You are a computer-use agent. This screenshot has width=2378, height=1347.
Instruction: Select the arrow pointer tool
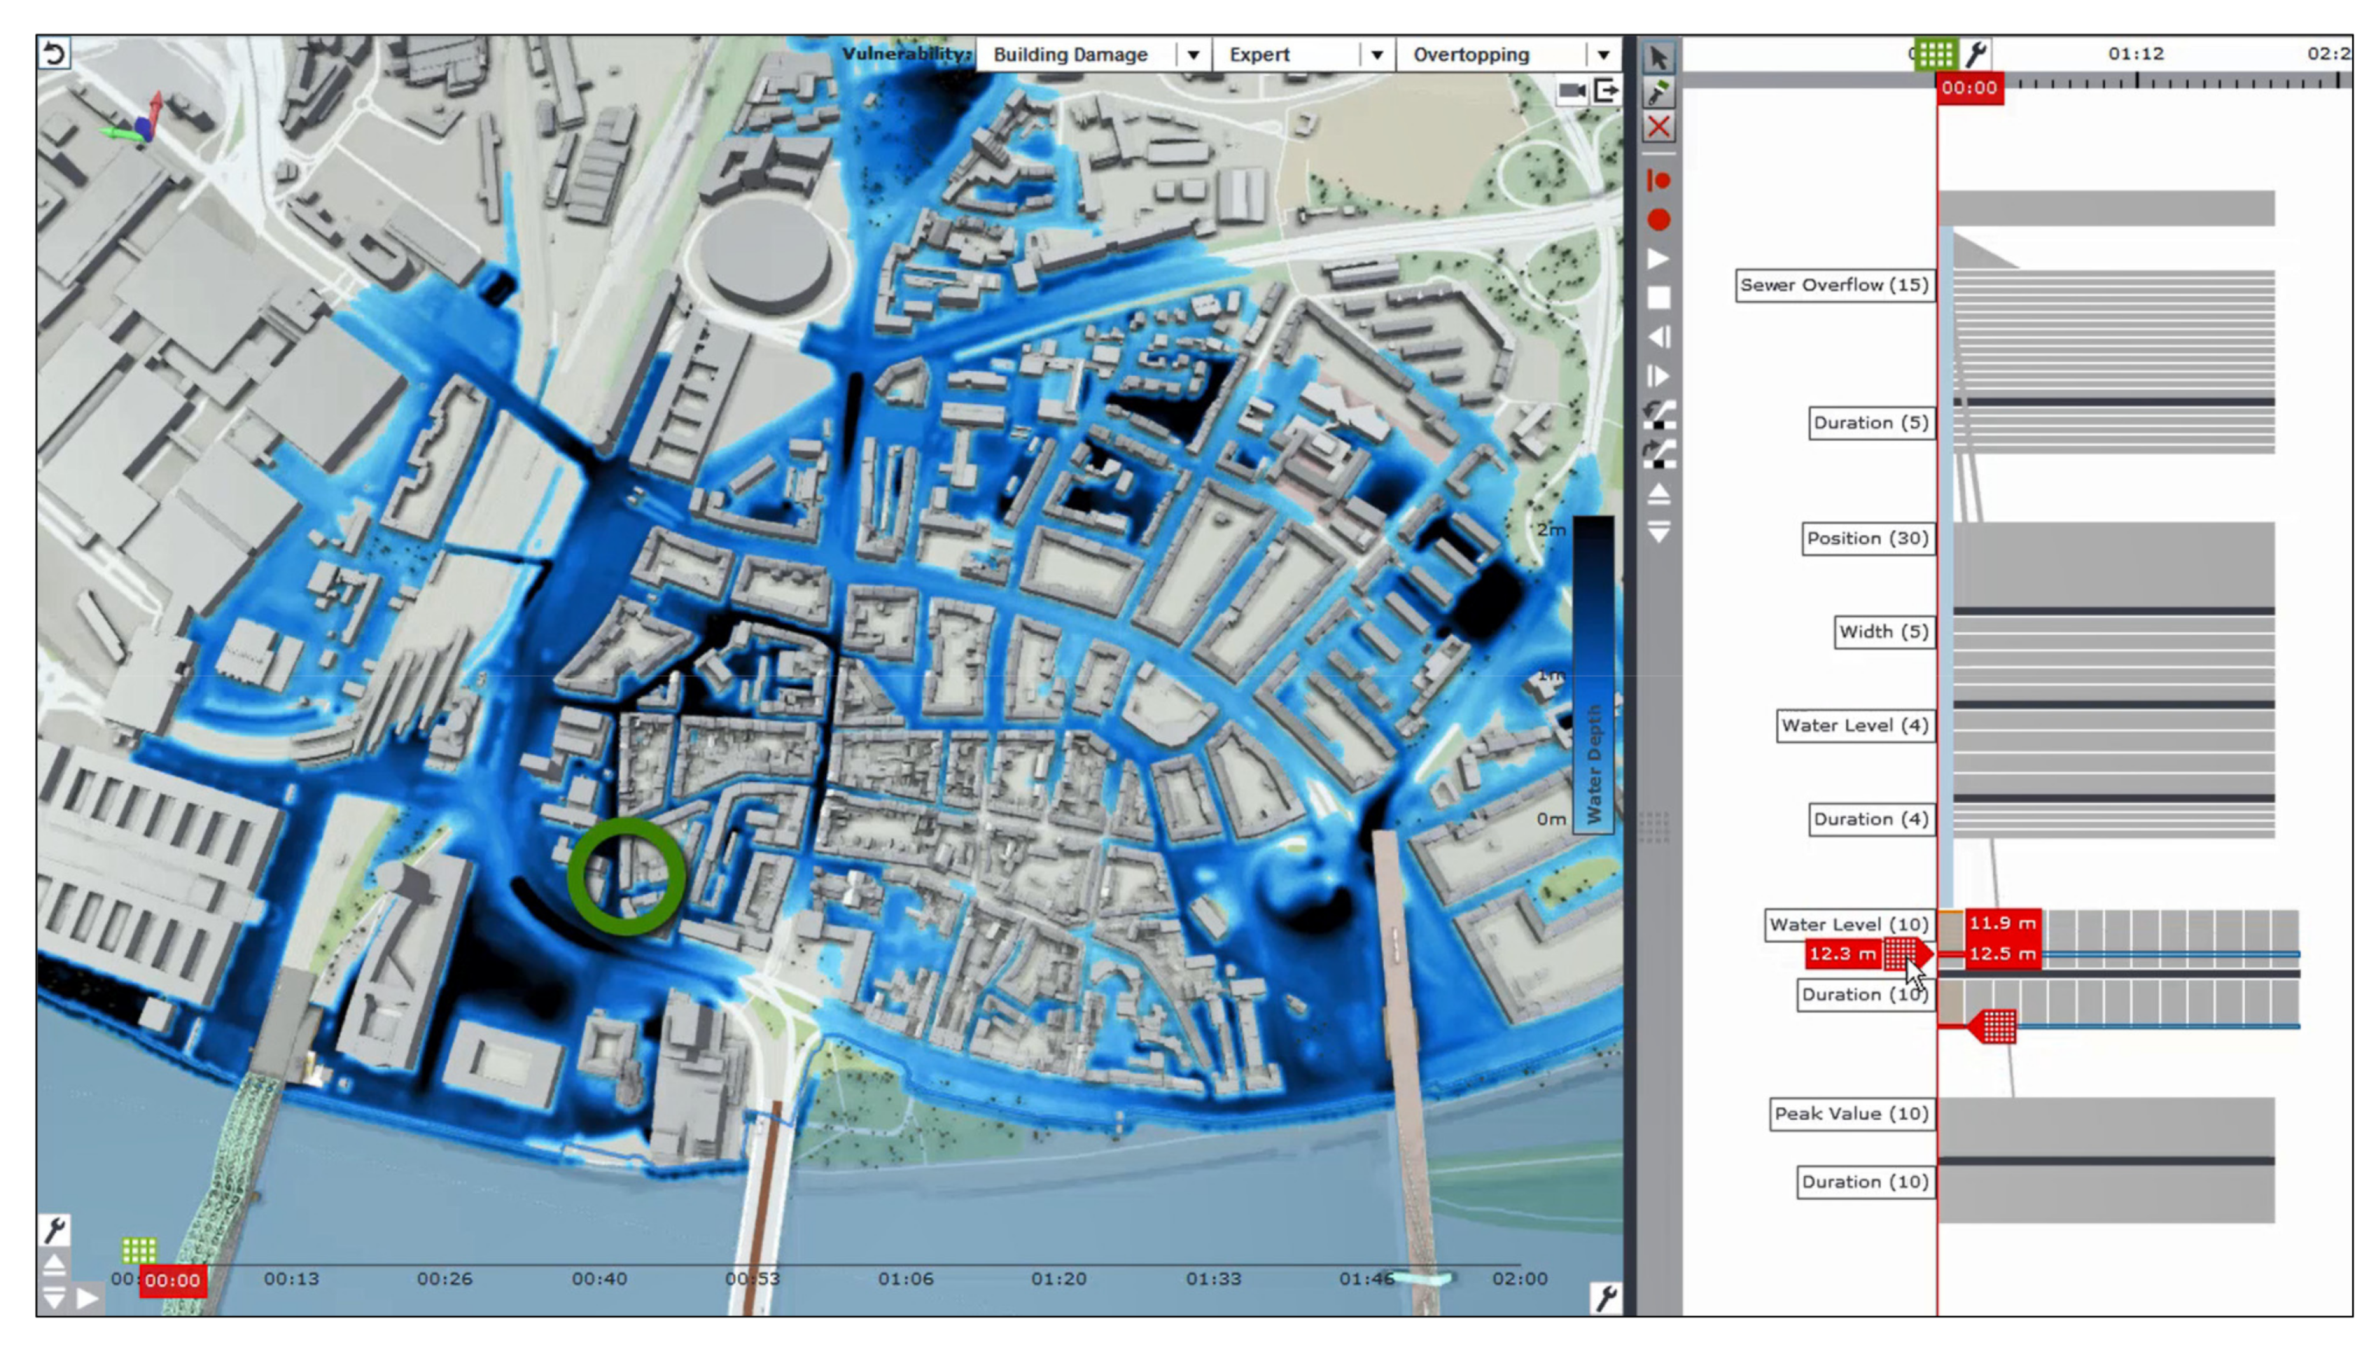coord(1658,58)
